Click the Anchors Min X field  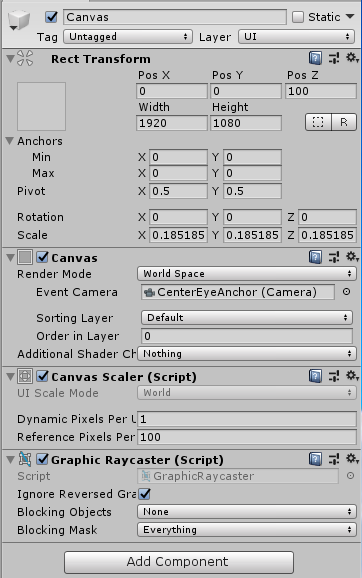click(178, 157)
